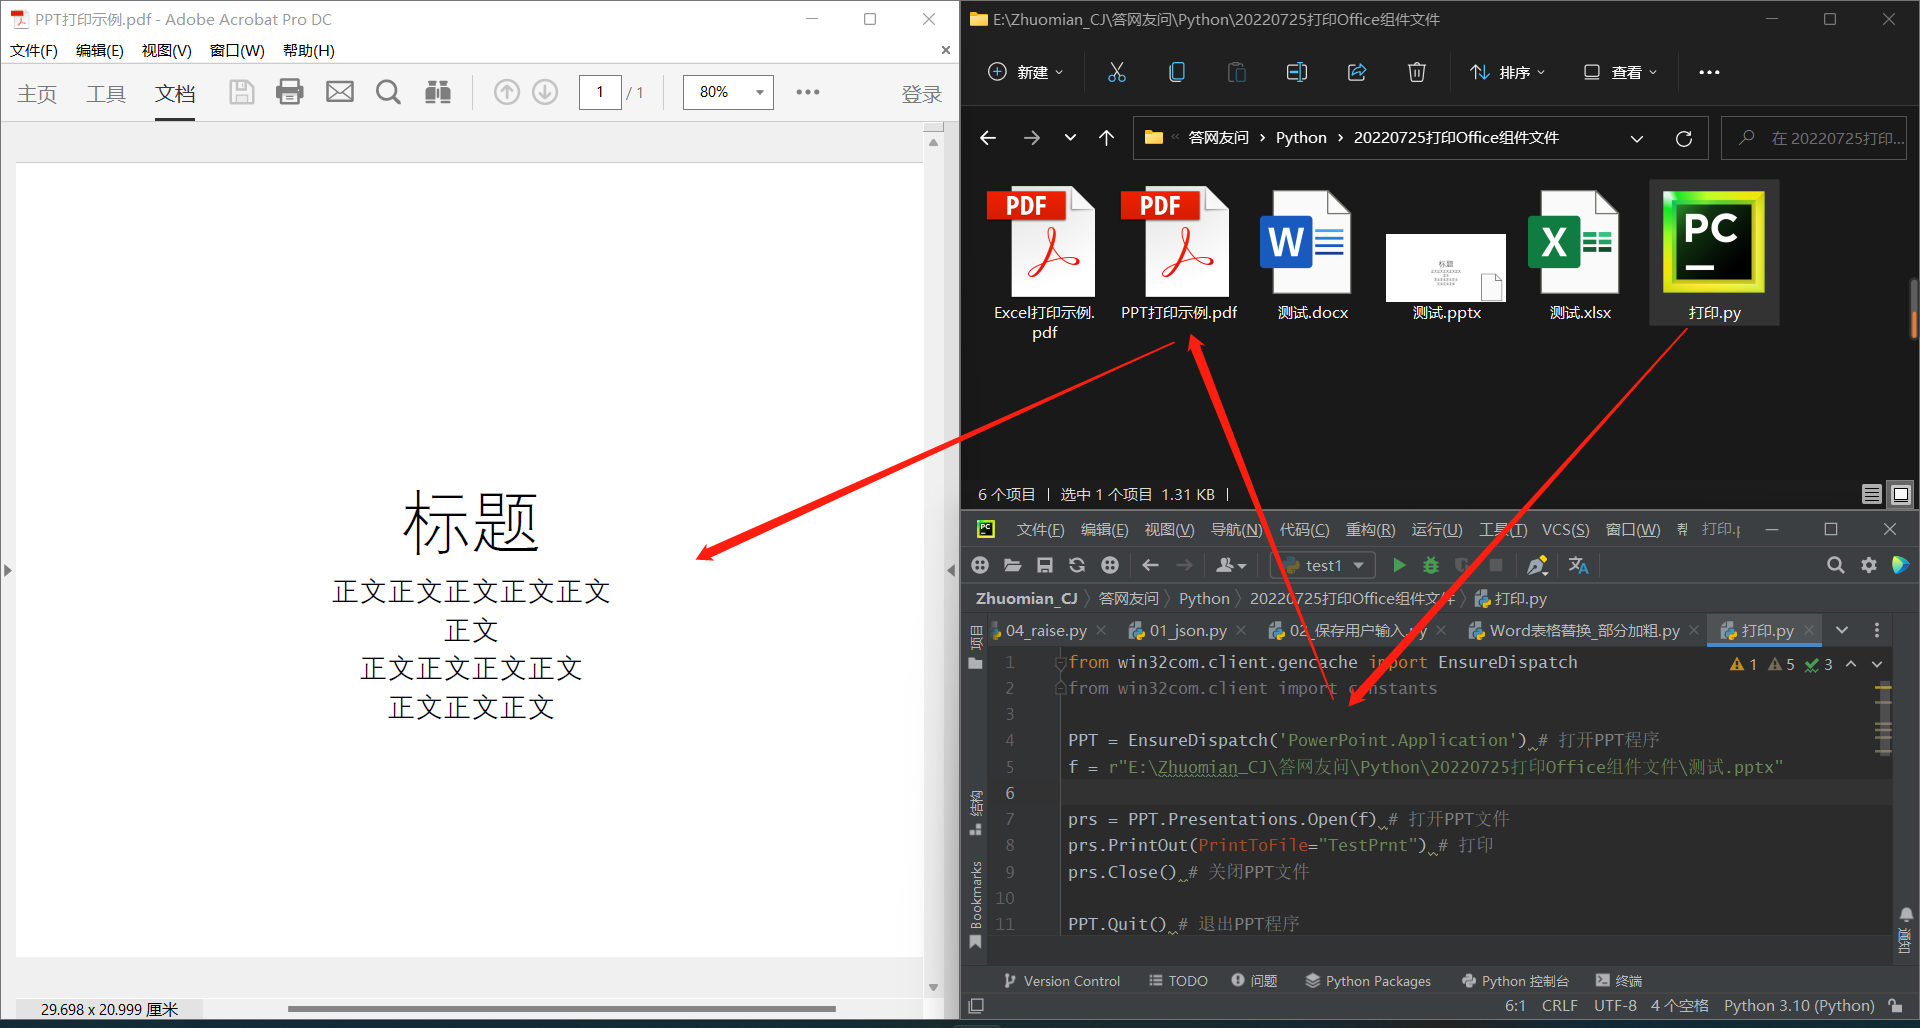Open the 80% zoom level dropdown
Viewport: 1920px width, 1028px height.
coord(728,91)
